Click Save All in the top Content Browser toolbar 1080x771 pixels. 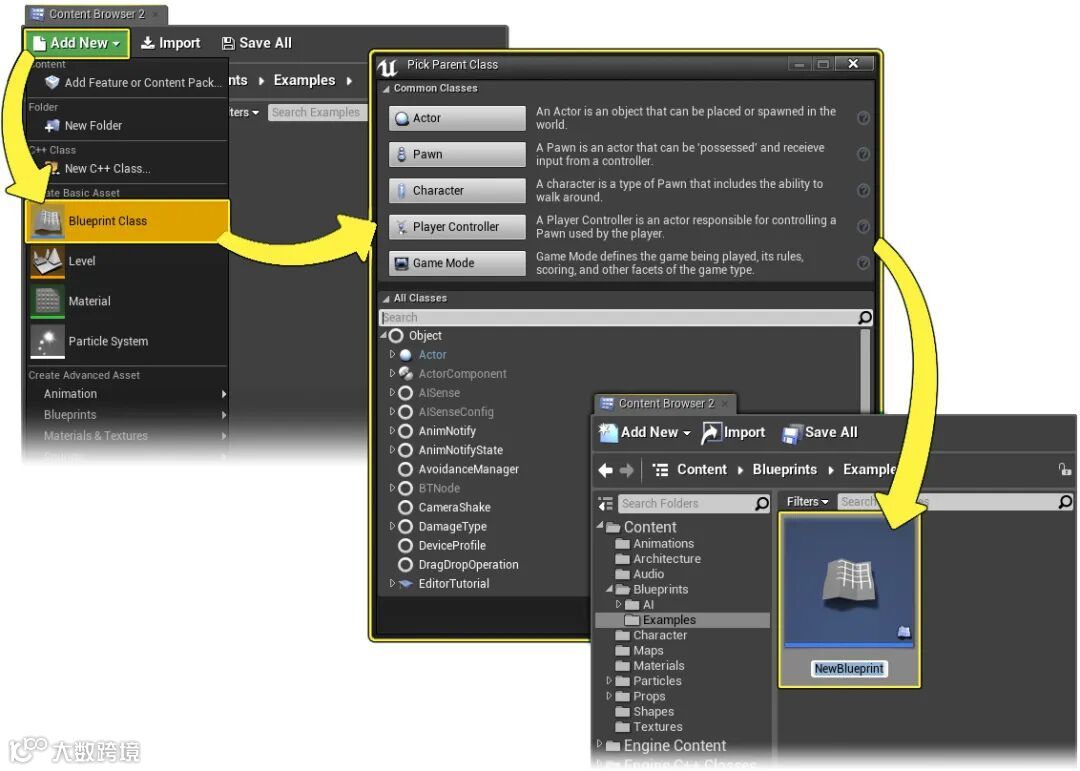257,43
